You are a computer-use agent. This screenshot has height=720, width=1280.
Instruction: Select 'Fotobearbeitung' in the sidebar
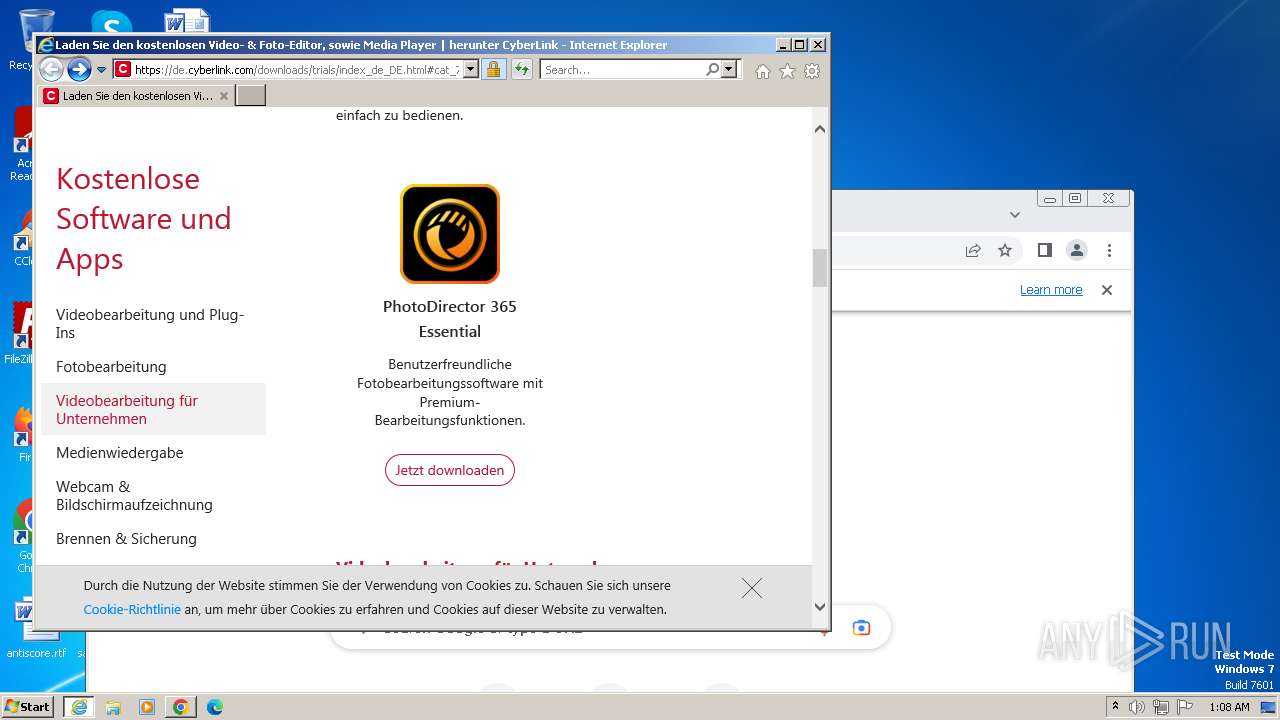[x=111, y=367]
